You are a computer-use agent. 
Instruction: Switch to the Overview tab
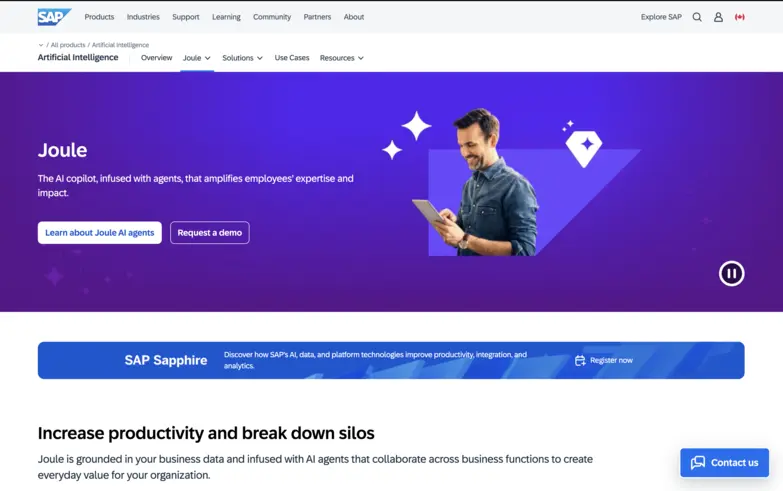click(x=156, y=58)
